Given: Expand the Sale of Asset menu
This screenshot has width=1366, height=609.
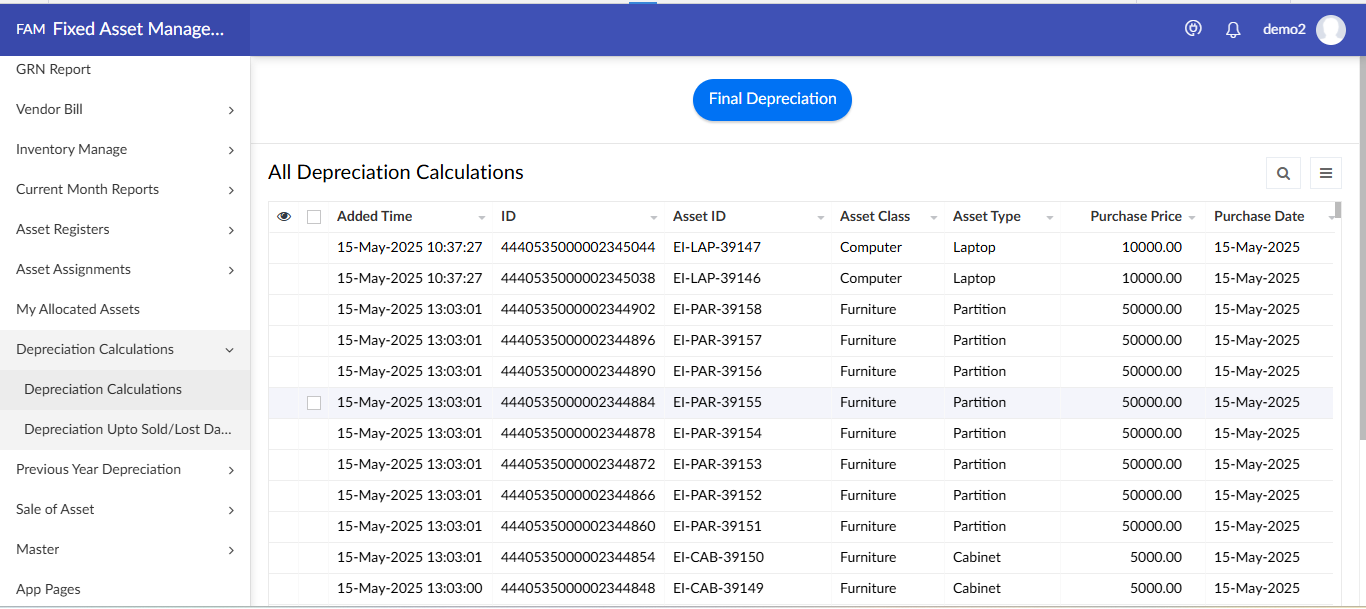Looking at the screenshot, I should click(231, 510).
